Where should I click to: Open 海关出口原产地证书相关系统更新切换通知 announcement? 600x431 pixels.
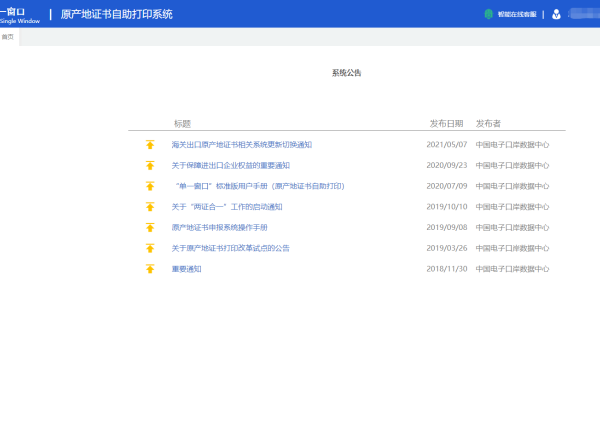pyautogui.click(x=242, y=144)
